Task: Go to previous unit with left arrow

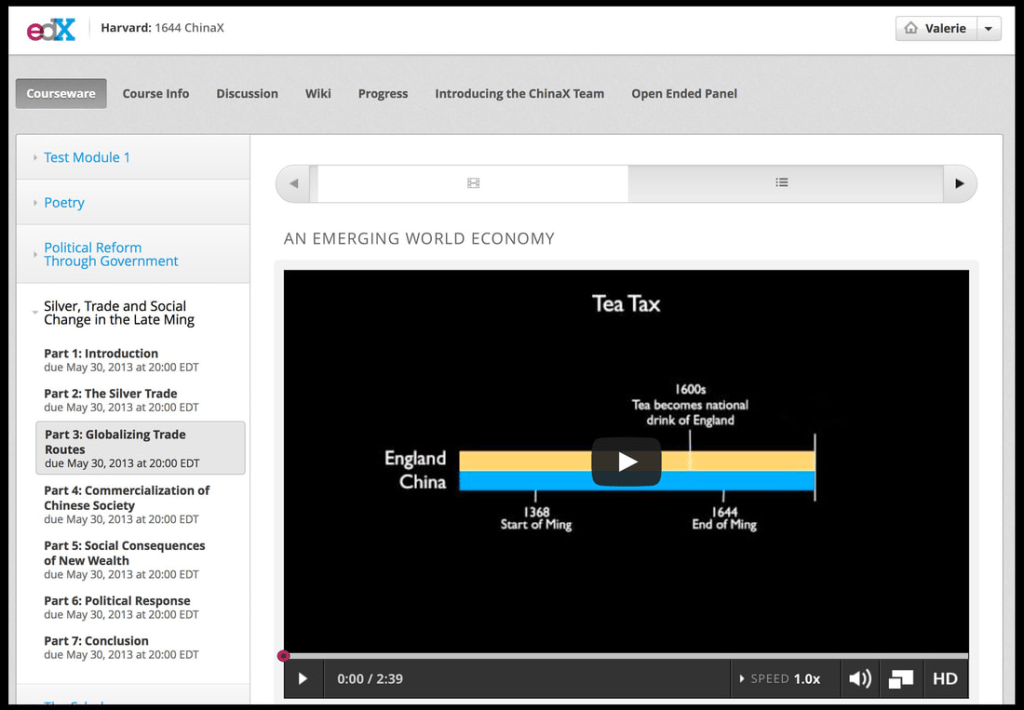Action: tap(293, 184)
